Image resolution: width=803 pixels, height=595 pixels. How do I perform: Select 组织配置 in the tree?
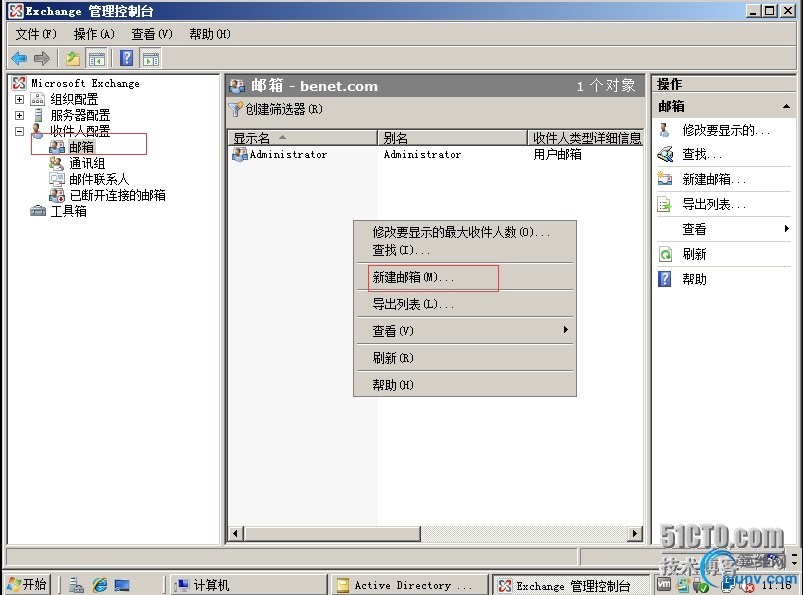tap(74, 99)
